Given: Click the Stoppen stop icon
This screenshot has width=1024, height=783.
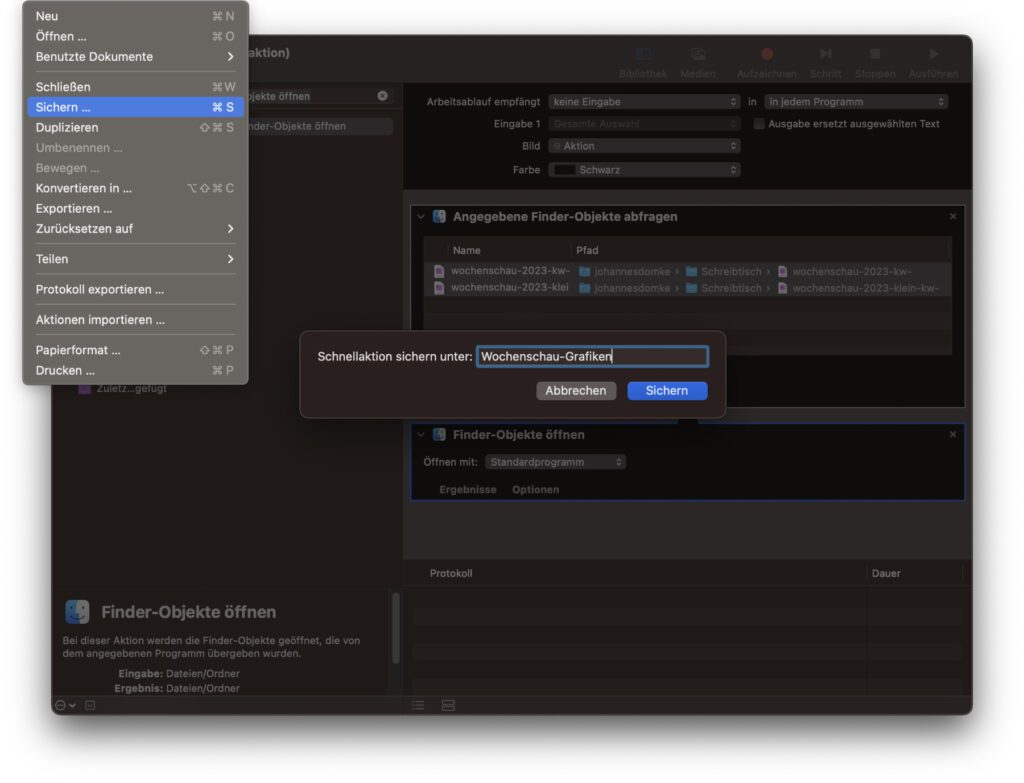Looking at the screenshot, I should (x=875, y=54).
